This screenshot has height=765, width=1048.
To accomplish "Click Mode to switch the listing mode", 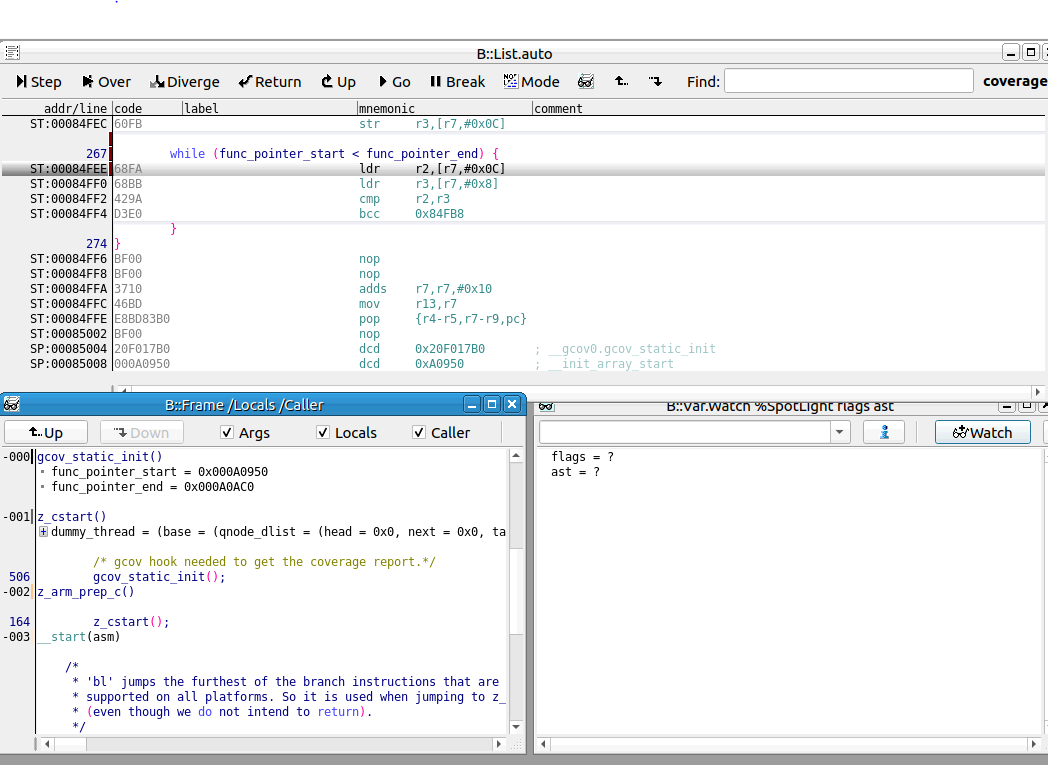I will coord(531,81).
